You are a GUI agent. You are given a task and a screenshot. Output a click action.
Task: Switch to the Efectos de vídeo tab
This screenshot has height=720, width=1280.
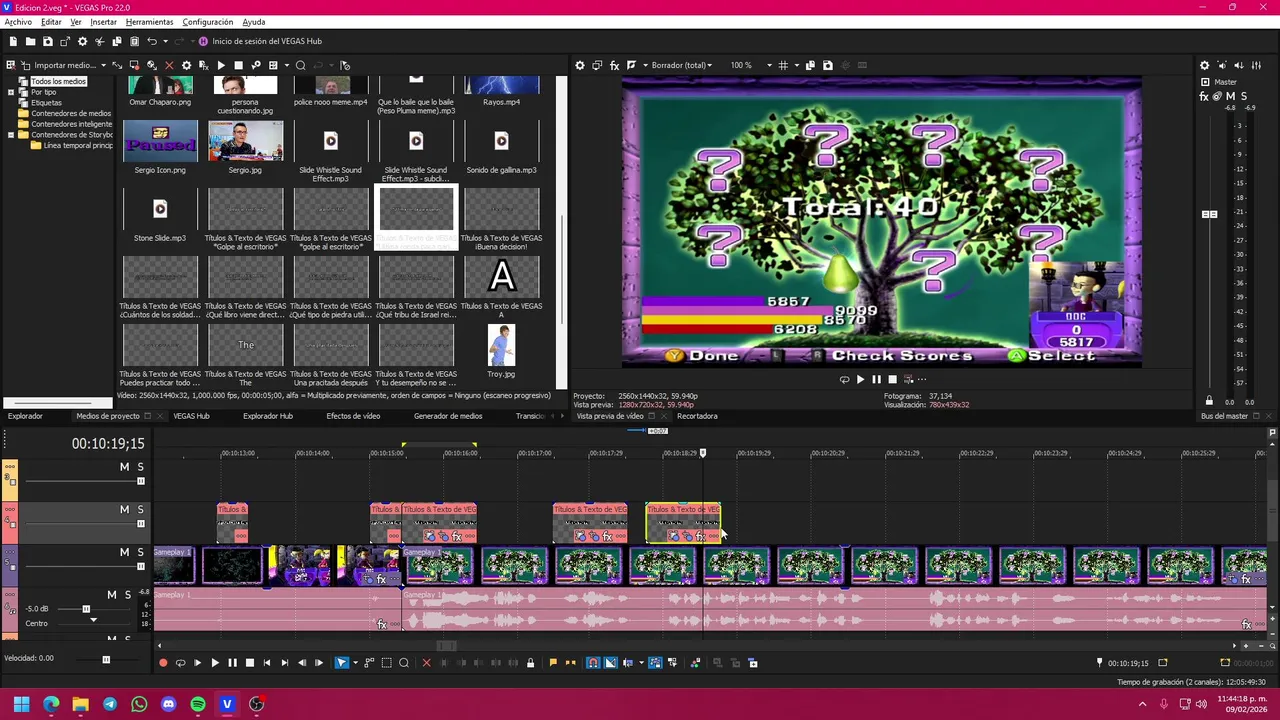point(353,416)
